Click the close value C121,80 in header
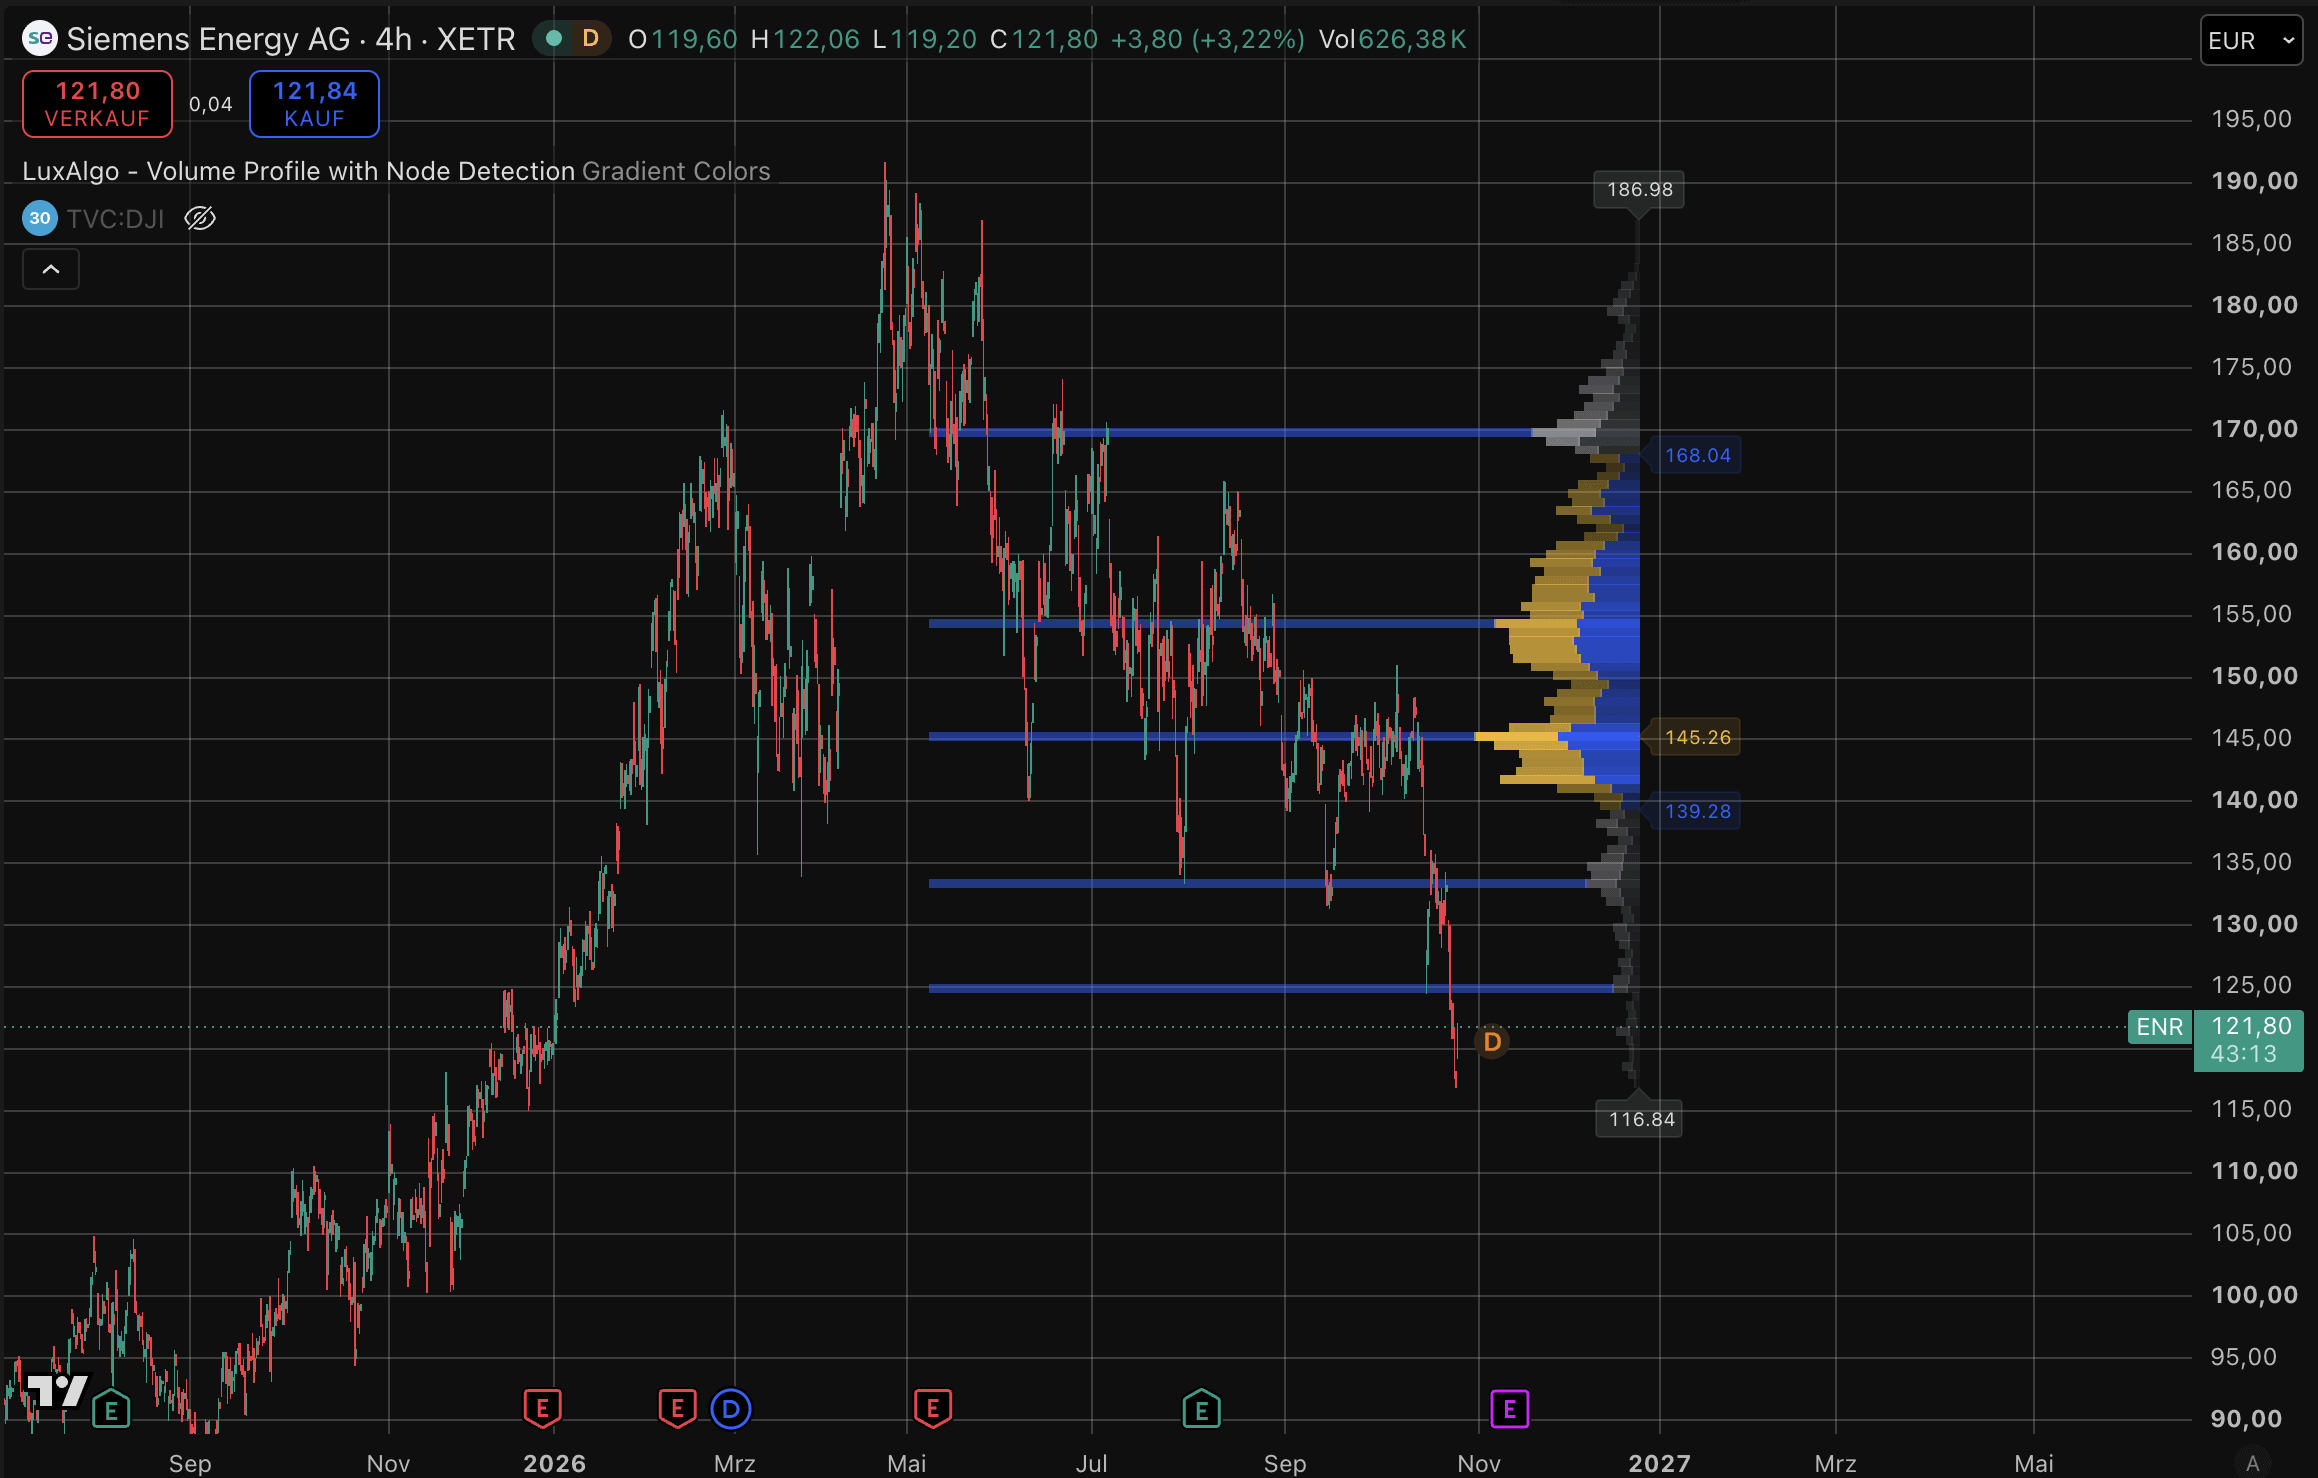The image size is (2318, 1478). (x=1044, y=39)
